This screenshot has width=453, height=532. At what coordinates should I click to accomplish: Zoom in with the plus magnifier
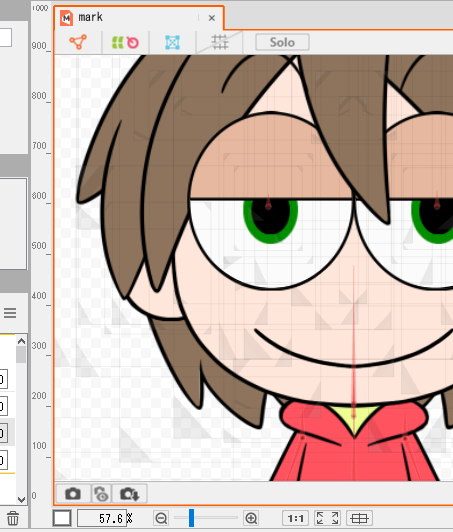pyautogui.click(x=251, y=518)
